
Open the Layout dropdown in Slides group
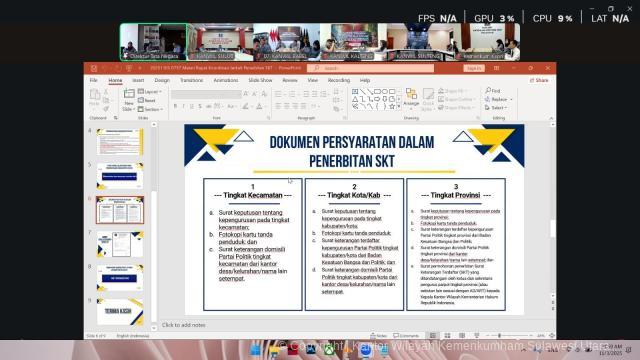(150, 92)
